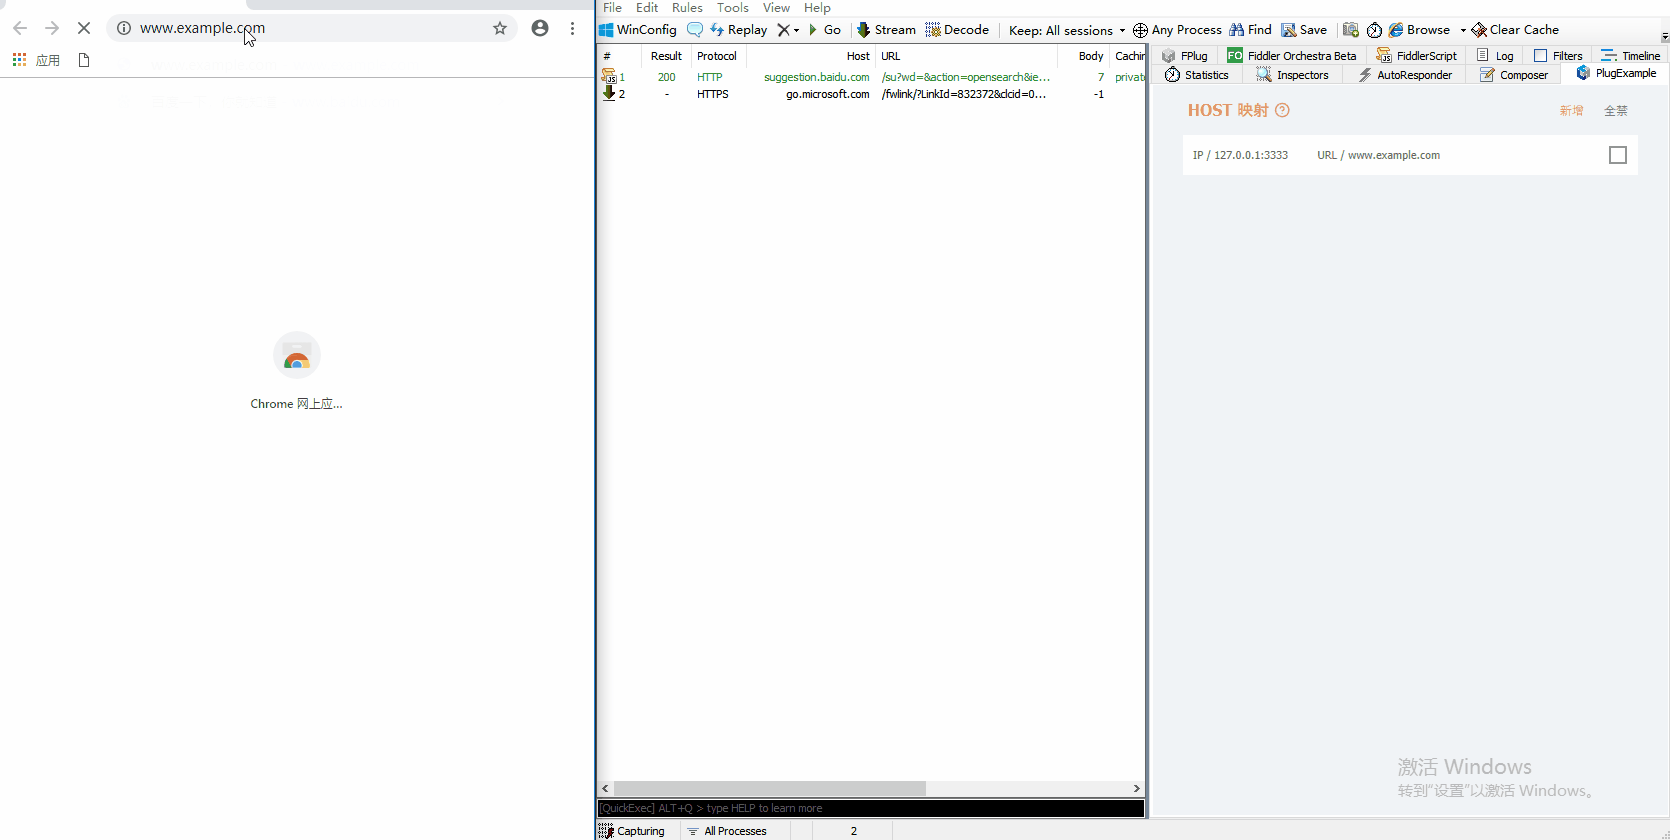Screen dimensions: 1670x840
Task: Open the Edit menu
Action: (x=647, y=8)
